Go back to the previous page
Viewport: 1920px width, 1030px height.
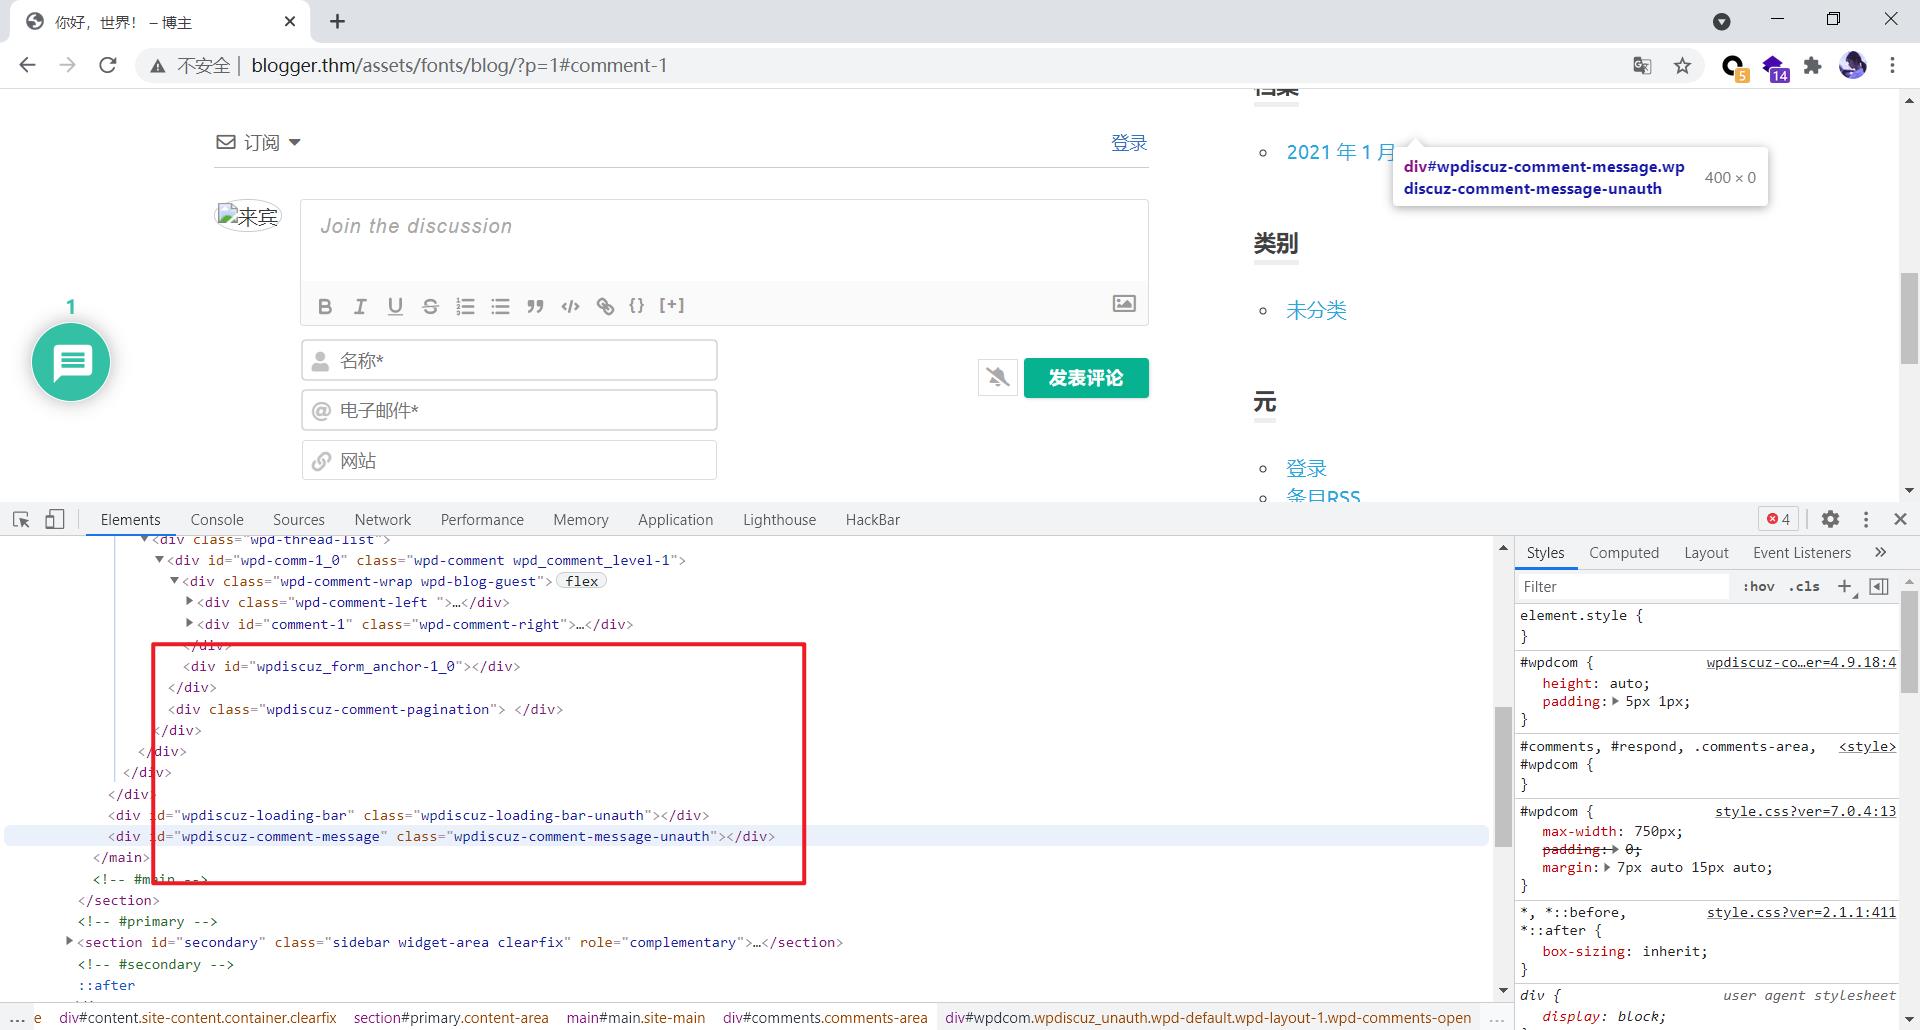click(x=27, y=65)
